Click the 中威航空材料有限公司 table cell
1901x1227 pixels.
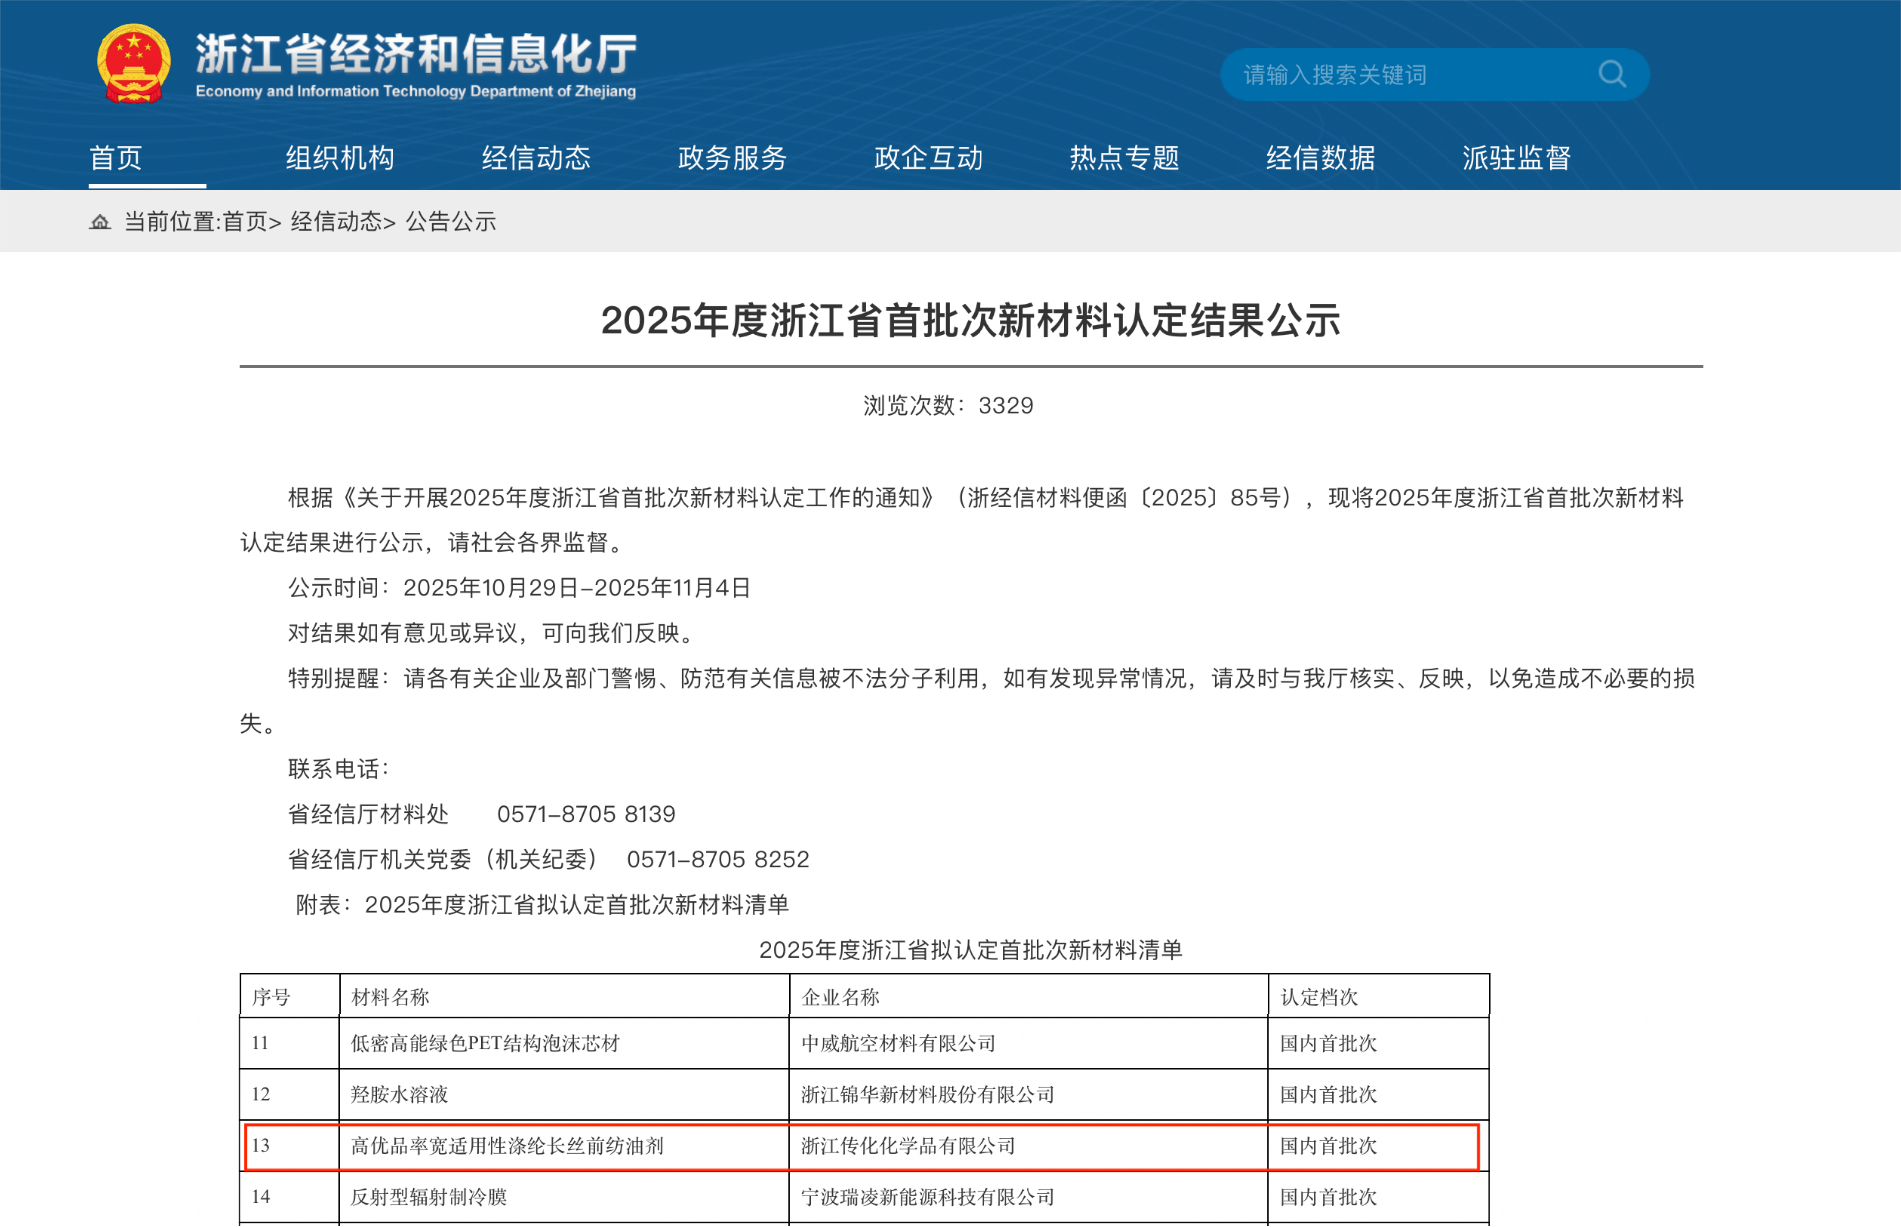[898, 1044]
